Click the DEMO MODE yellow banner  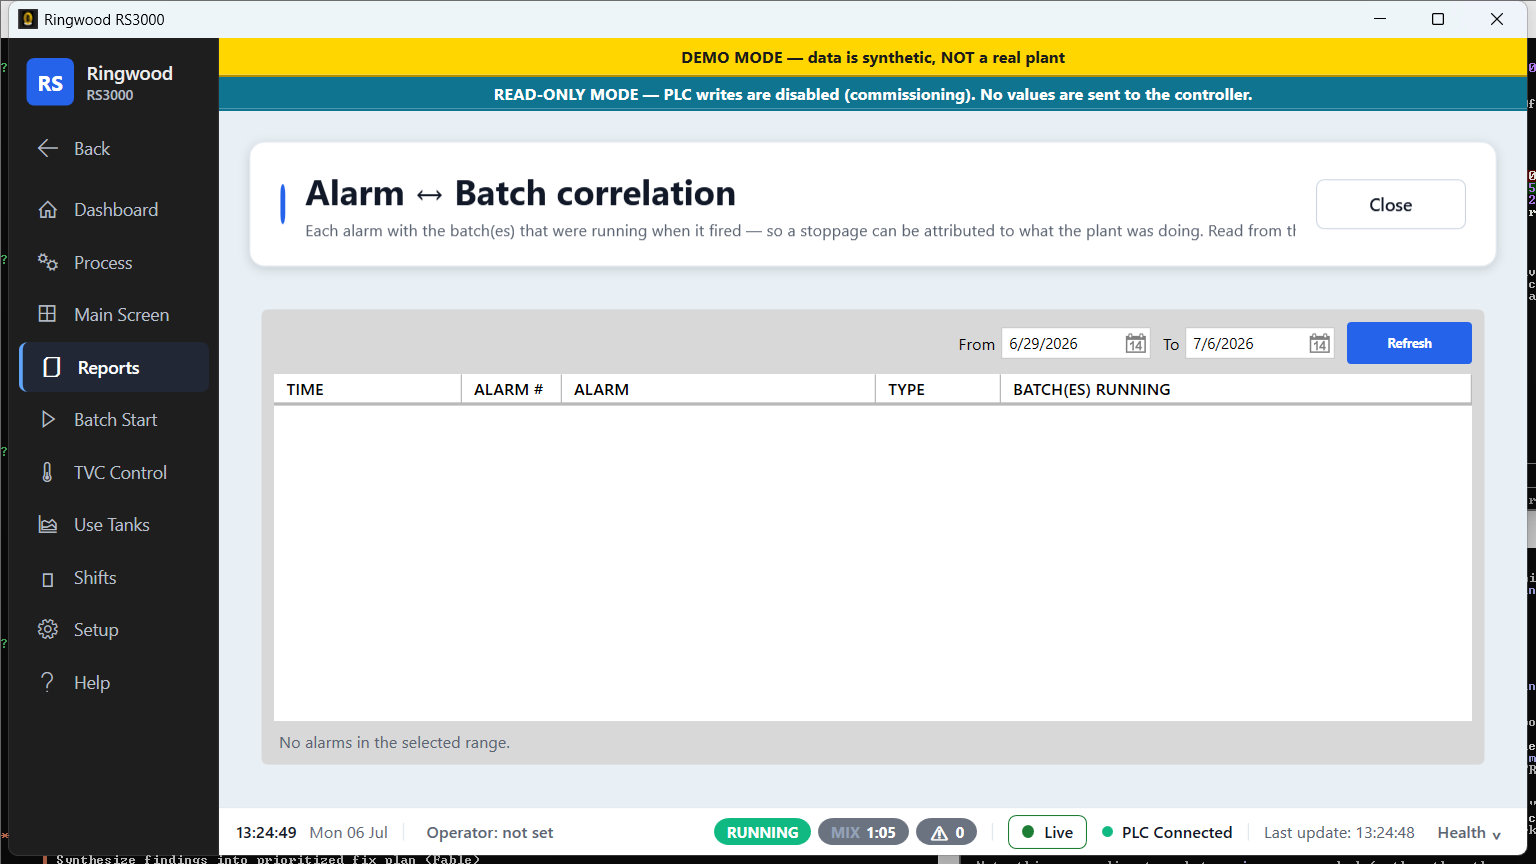(873, 57)
